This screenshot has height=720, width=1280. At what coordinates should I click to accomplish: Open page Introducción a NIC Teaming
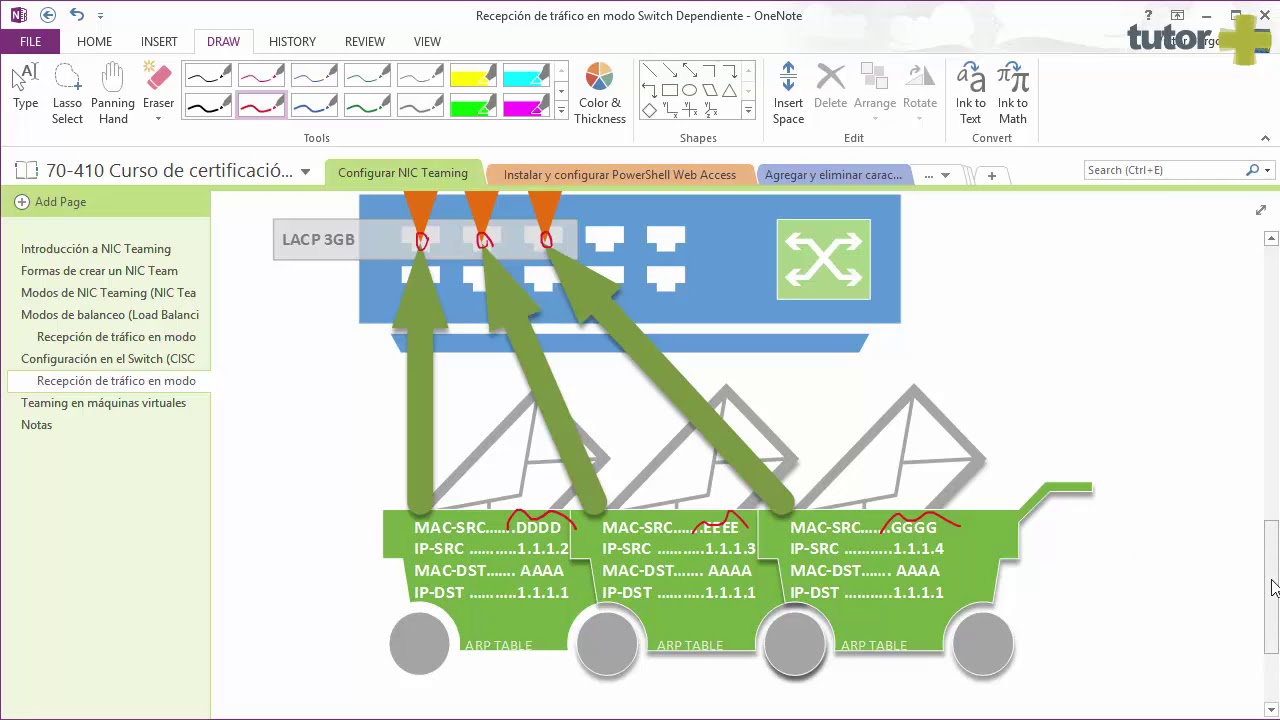point(96,249)
